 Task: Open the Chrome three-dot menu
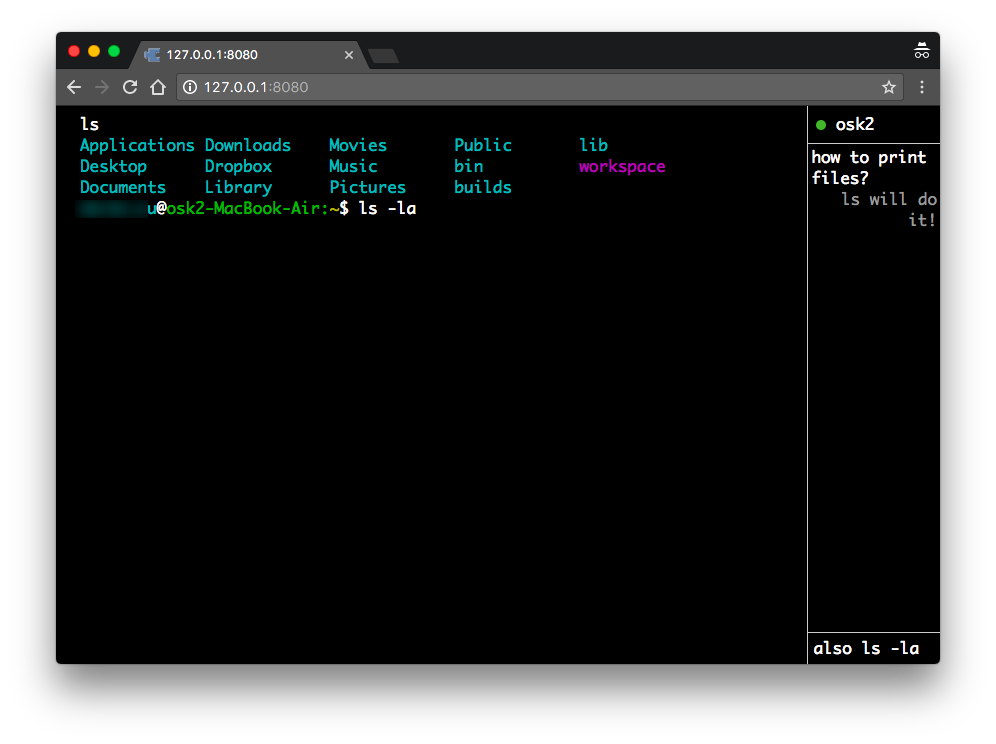(x=922, y=87)
